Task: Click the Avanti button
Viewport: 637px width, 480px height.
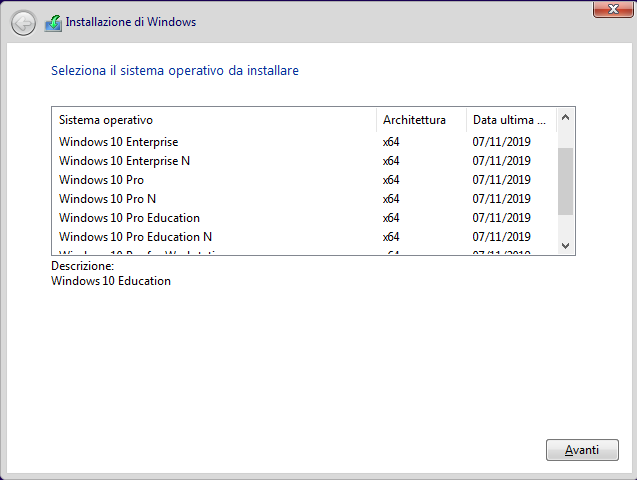Action: 582,450
